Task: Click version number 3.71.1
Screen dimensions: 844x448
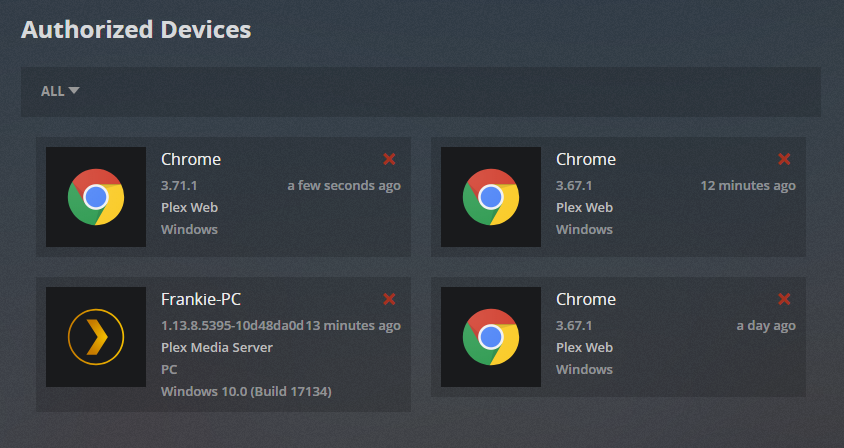Action: 180,185
